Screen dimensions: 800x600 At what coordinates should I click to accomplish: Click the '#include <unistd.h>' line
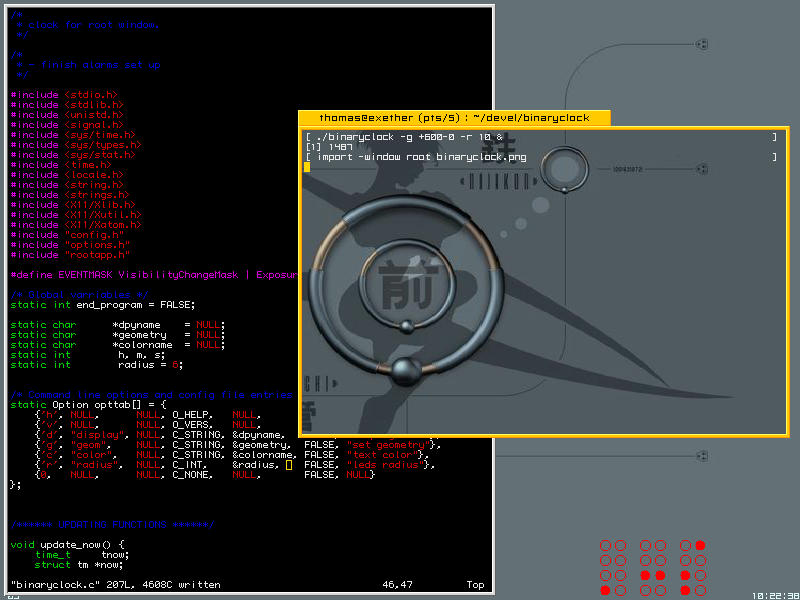(67, 115)
